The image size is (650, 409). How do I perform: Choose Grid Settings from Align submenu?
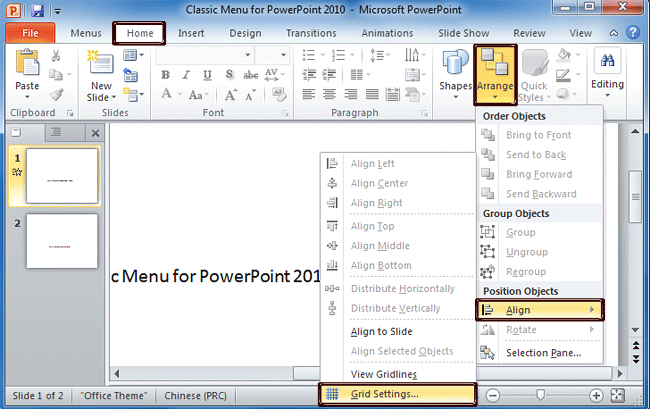click(398, 394)
